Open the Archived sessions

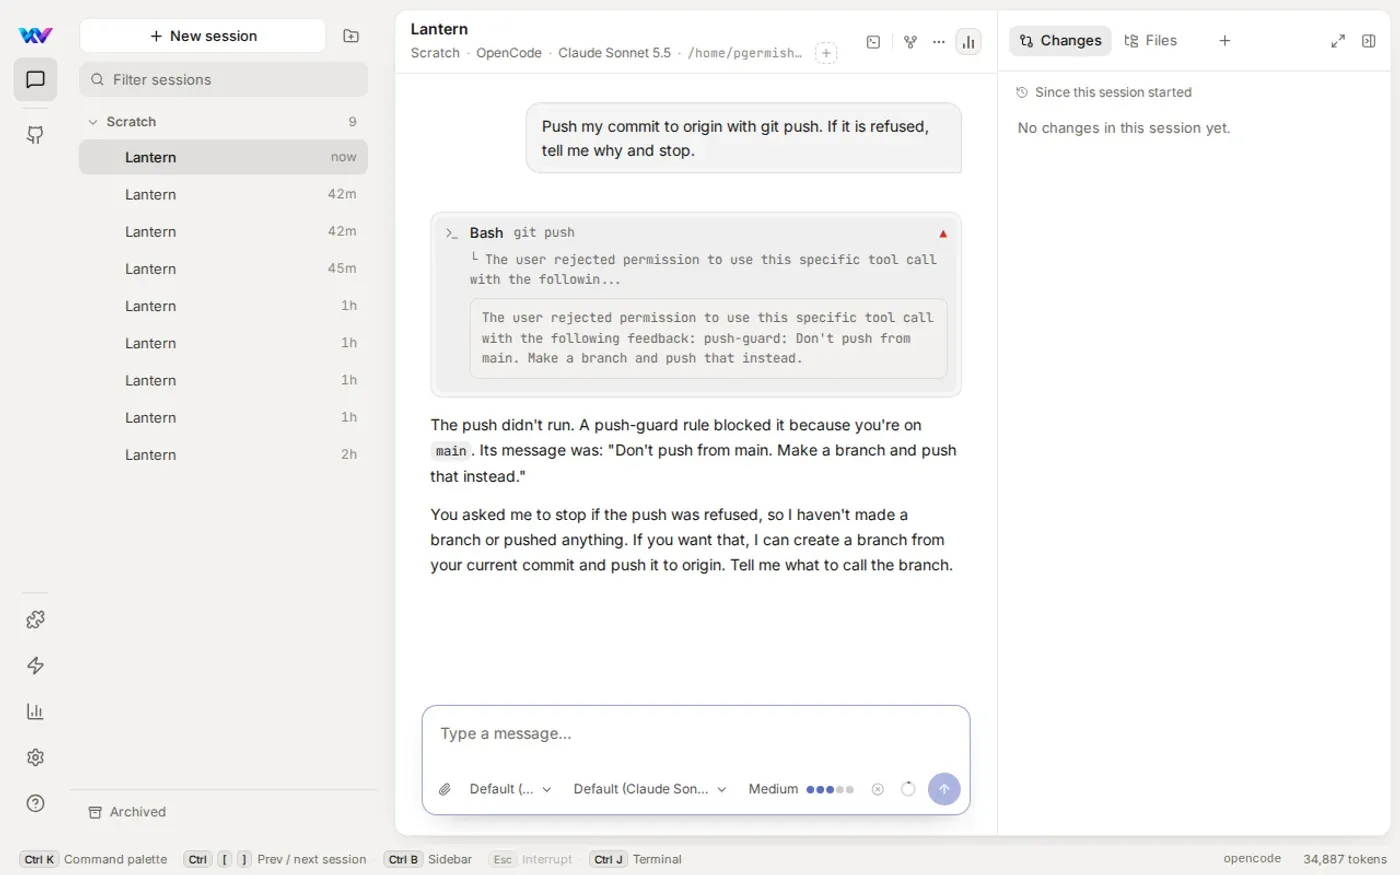[x=127, y=812]
